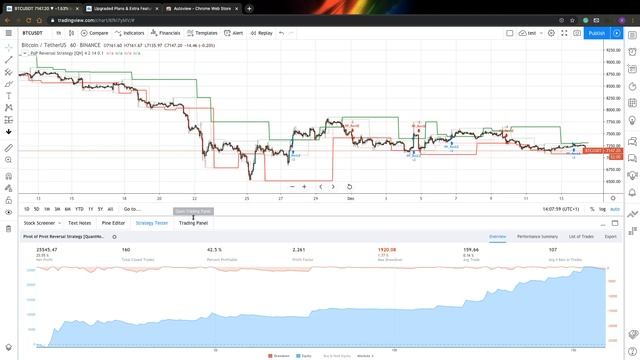Open the List of Trades tab
The width and height of the screenshot is (640, 360).
point(581,237)
